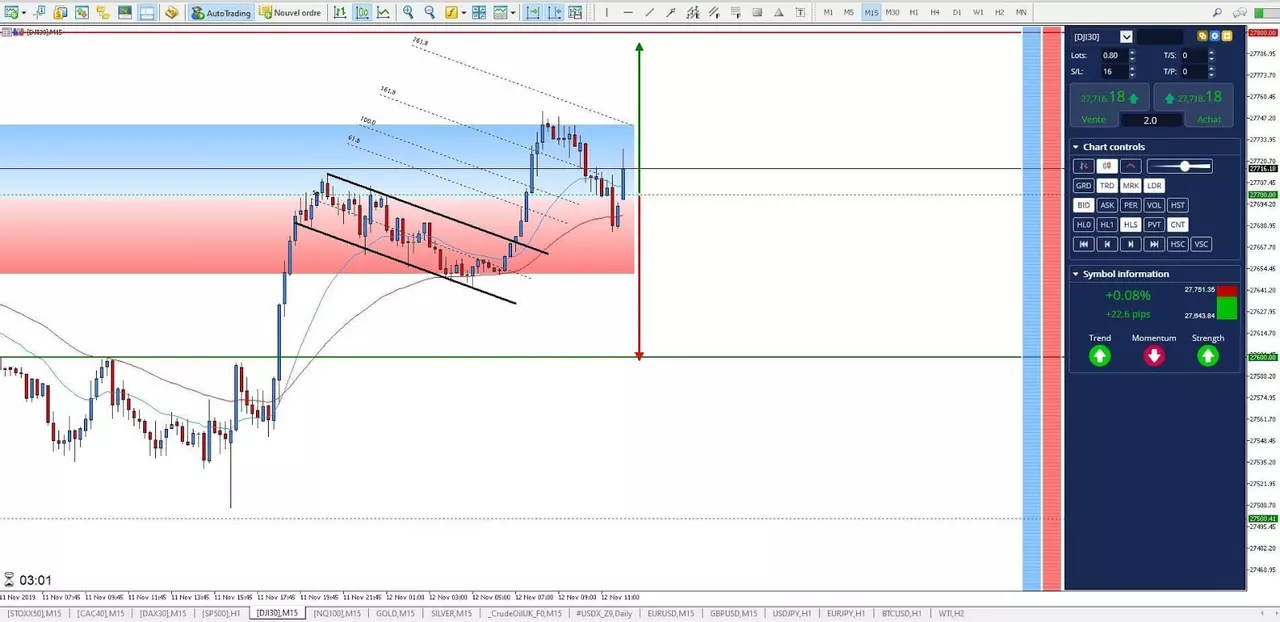The height and width of the screenshot is (622, 1280).
Task: Open the search magnifier icon
Action: [1217, 13]
